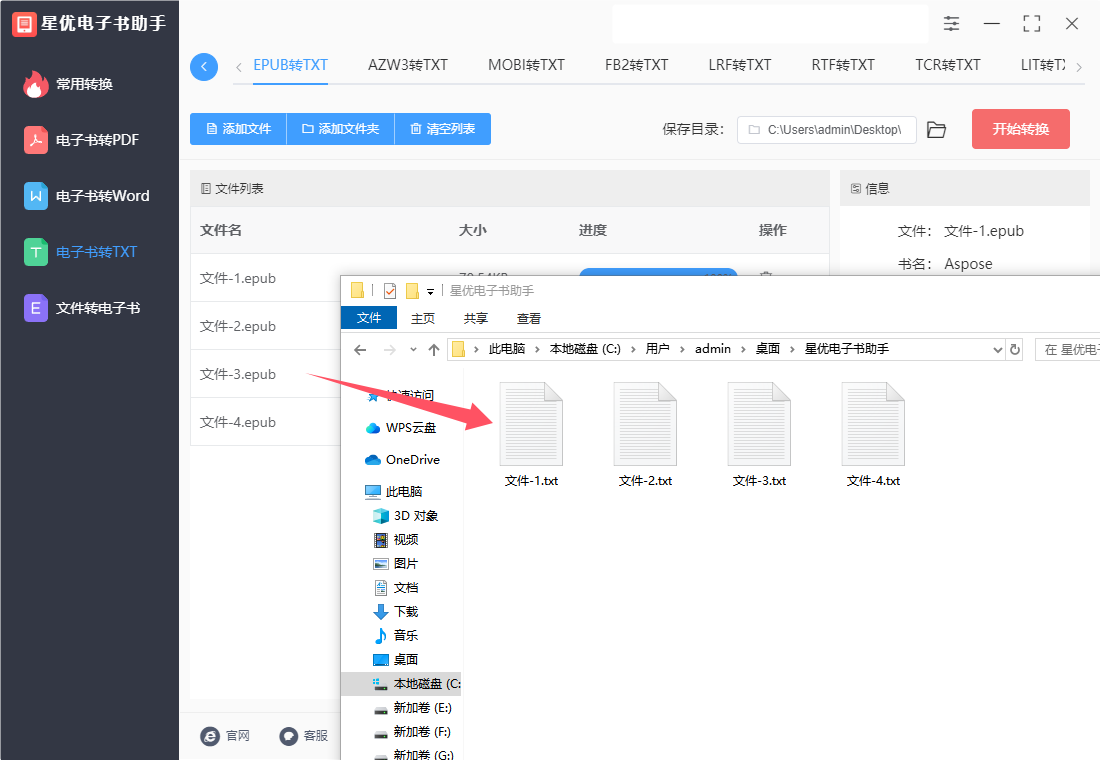Select 视频 folder in navigation pane
The height and width of the screenshot is (760, 1100).
396,540
